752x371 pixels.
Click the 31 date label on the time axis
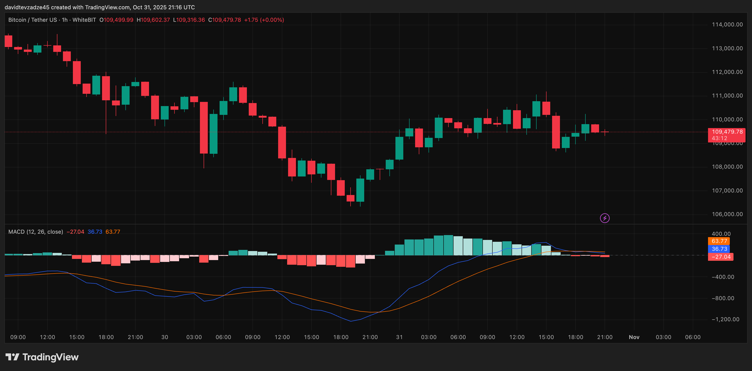pos(399,337)
